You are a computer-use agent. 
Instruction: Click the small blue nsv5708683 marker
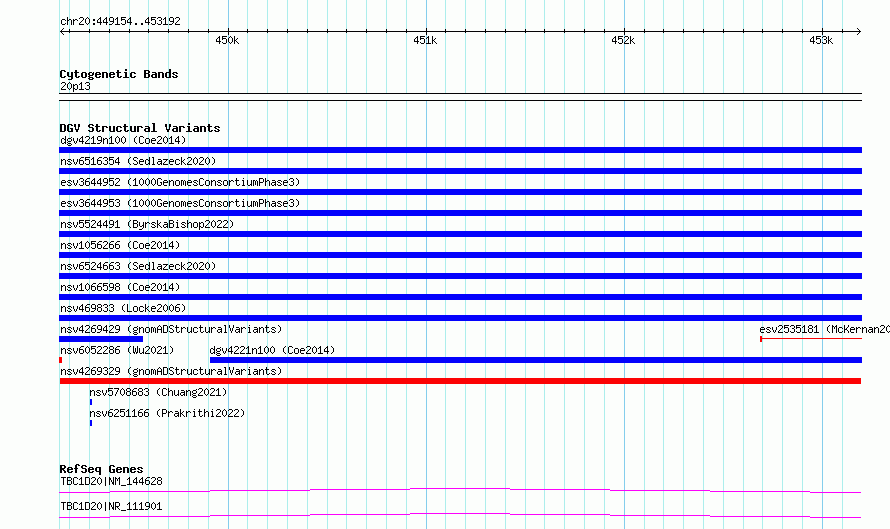coord(91,402)
